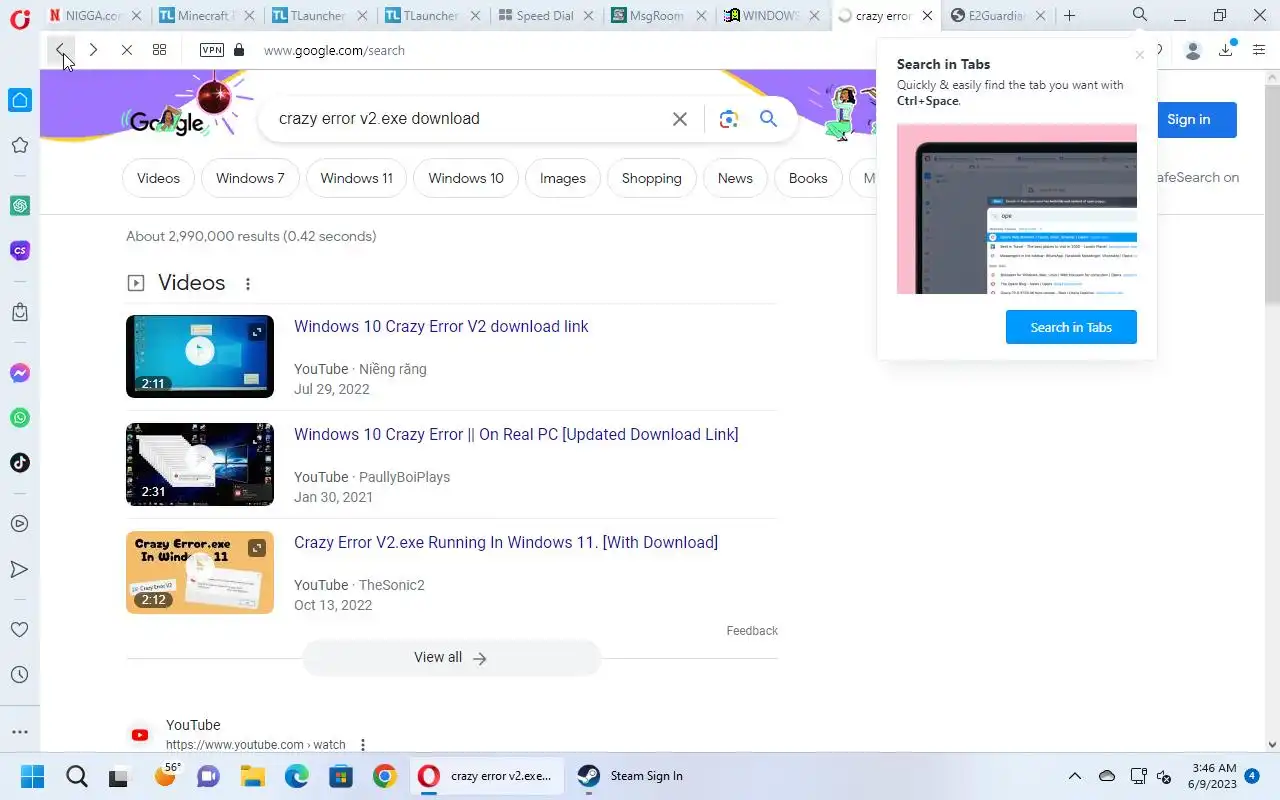The width and height of the screenshot is (1280, 800).
Task: Open the tab grid icon next to stop
Action: click(x=159, y=50)
